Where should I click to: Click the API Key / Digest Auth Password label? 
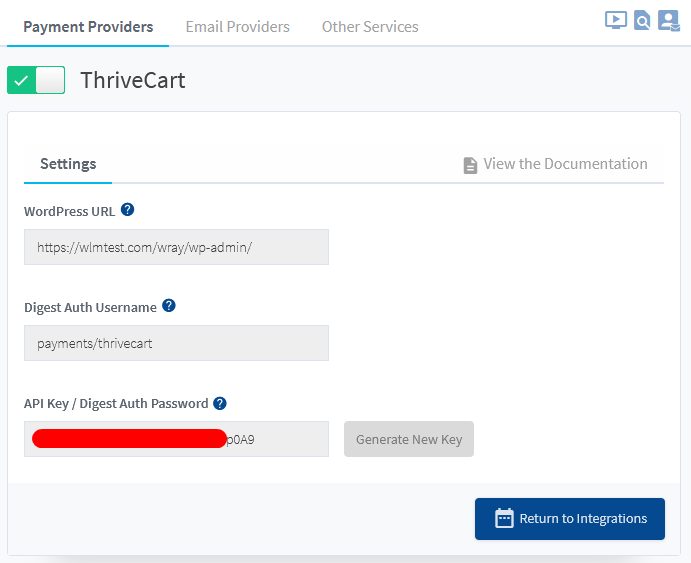coord(116,404)
